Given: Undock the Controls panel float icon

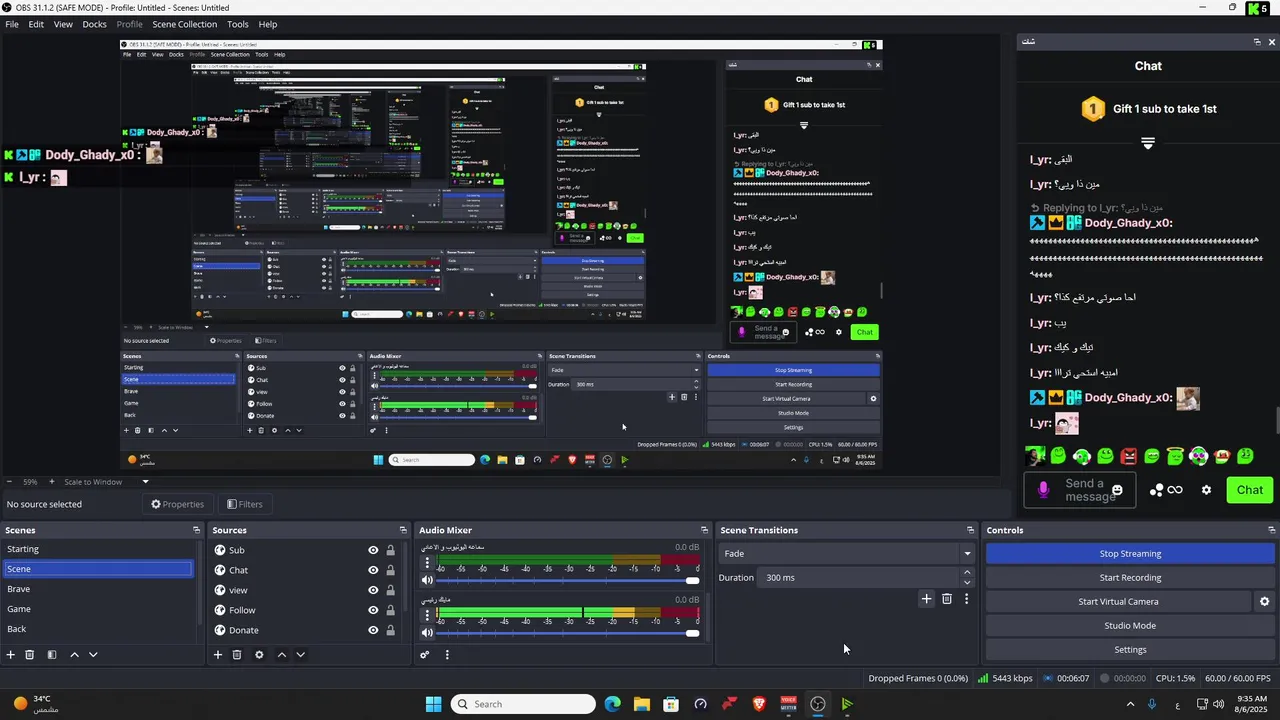Looking at the screenshot, I should coord(1272,530).
